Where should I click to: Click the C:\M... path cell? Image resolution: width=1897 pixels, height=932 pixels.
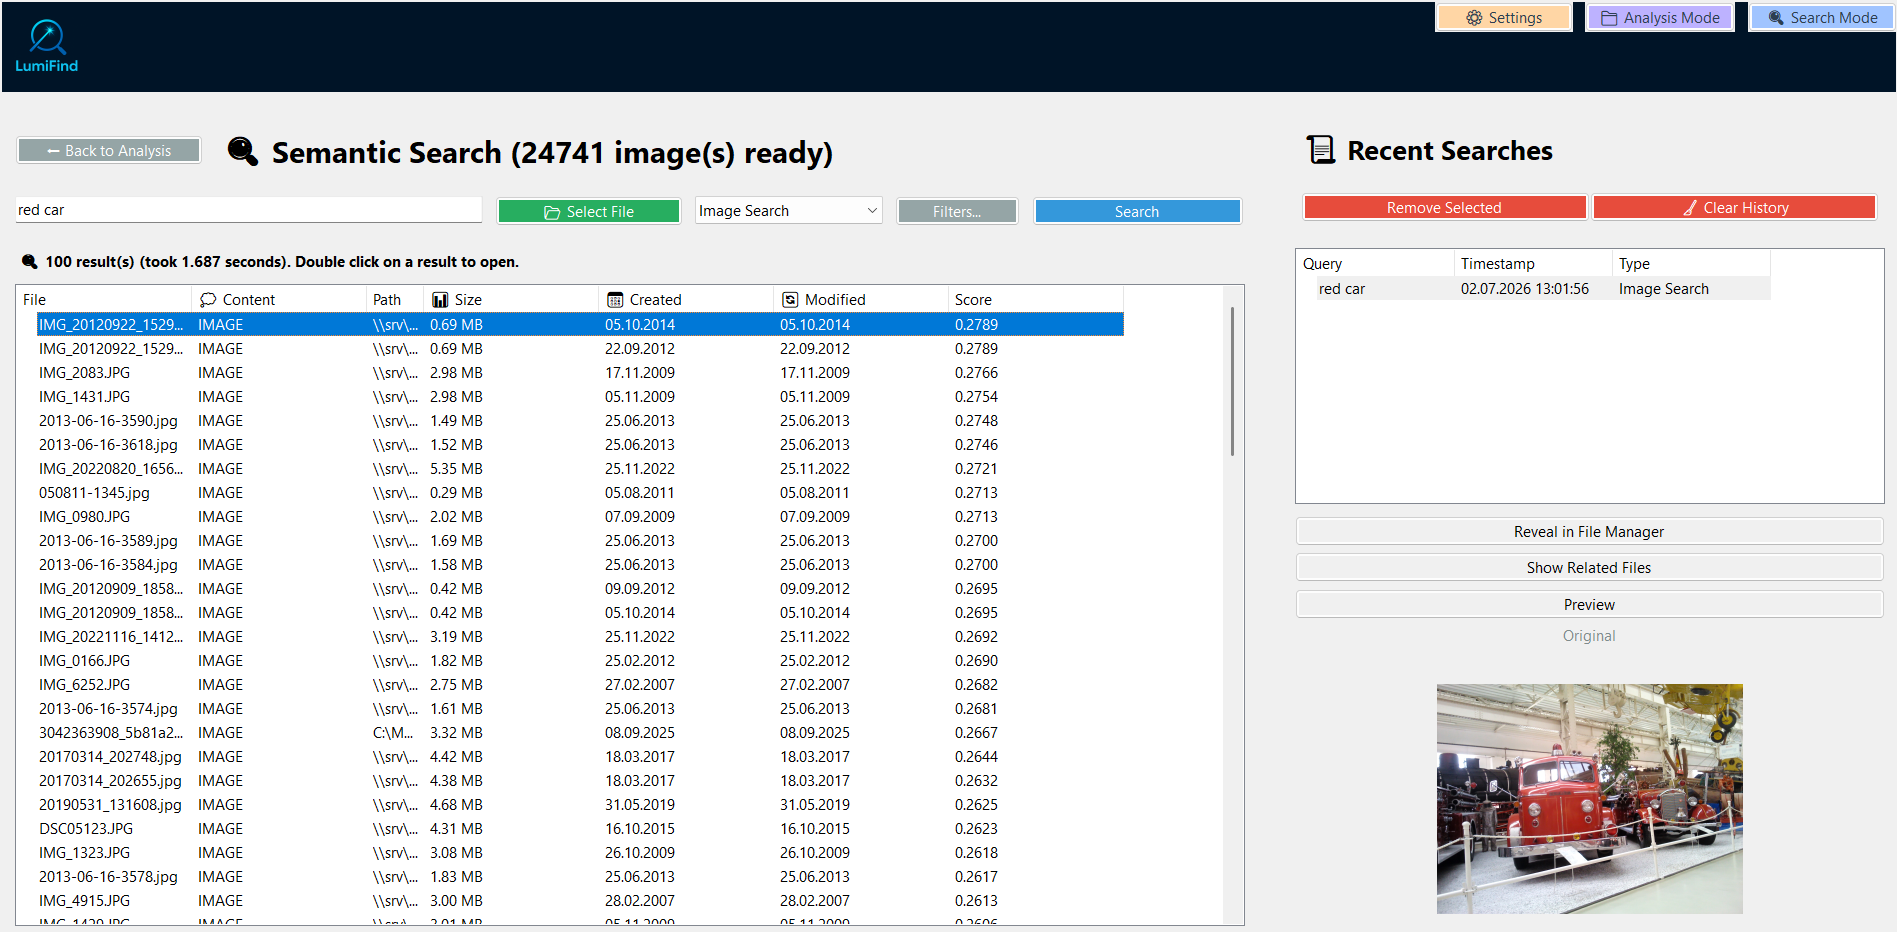393,733
